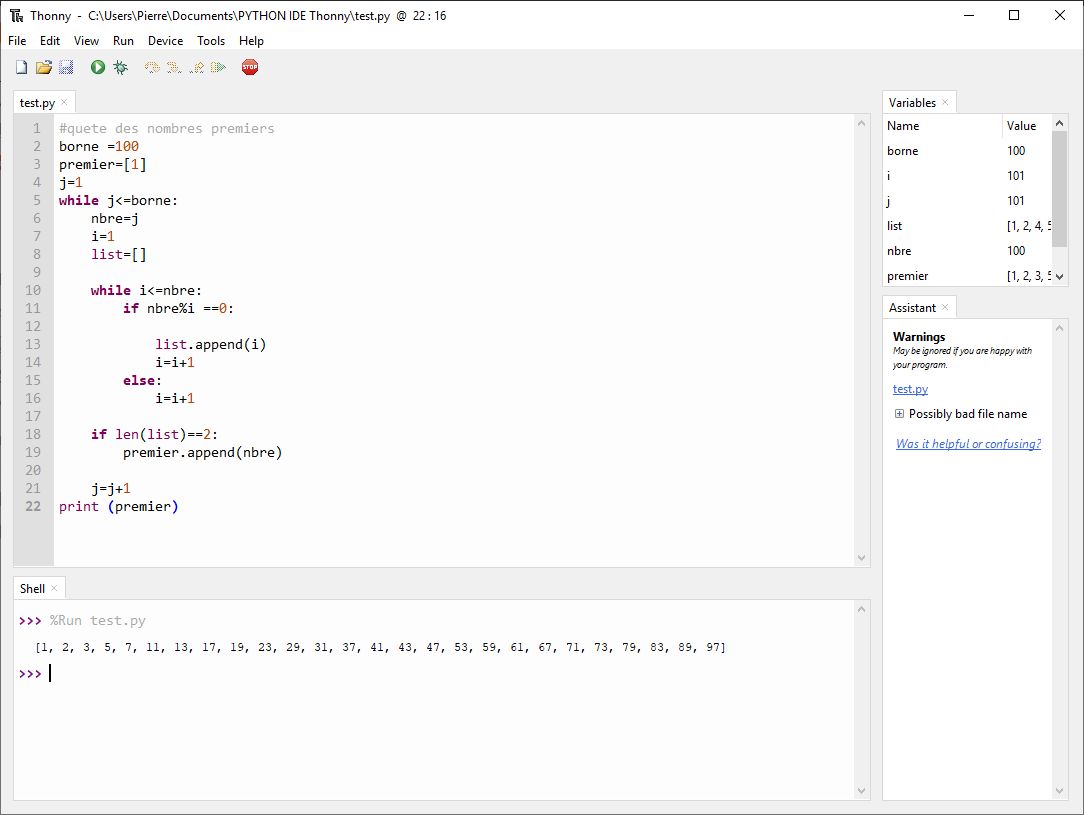Minimize the Thonny window

coord(969,15)
